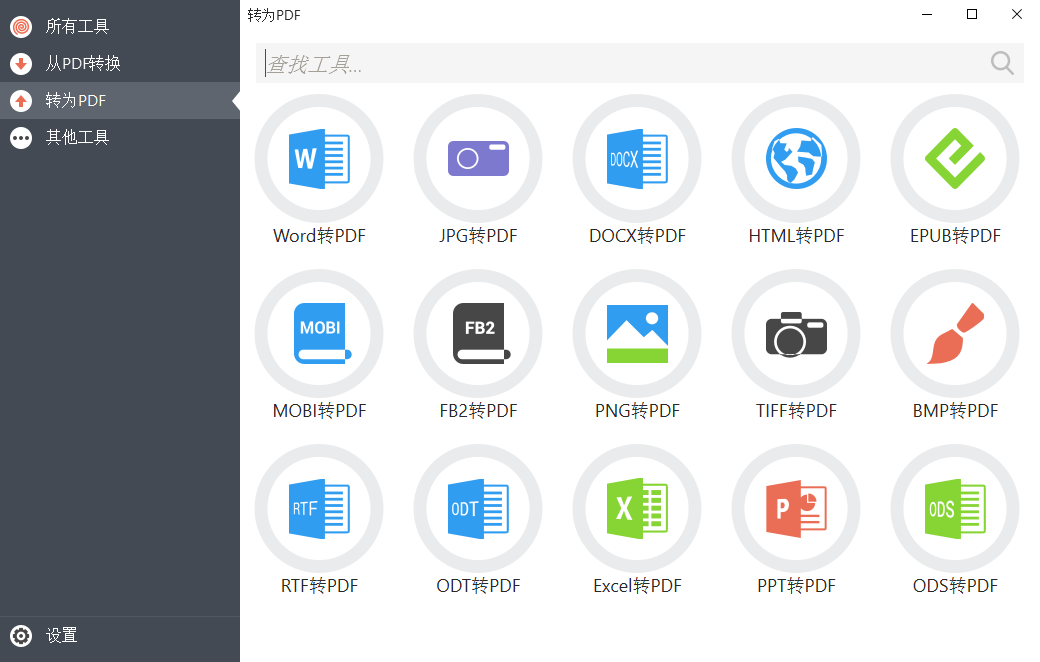Click the FB2转PDF label

coord(478,411)
